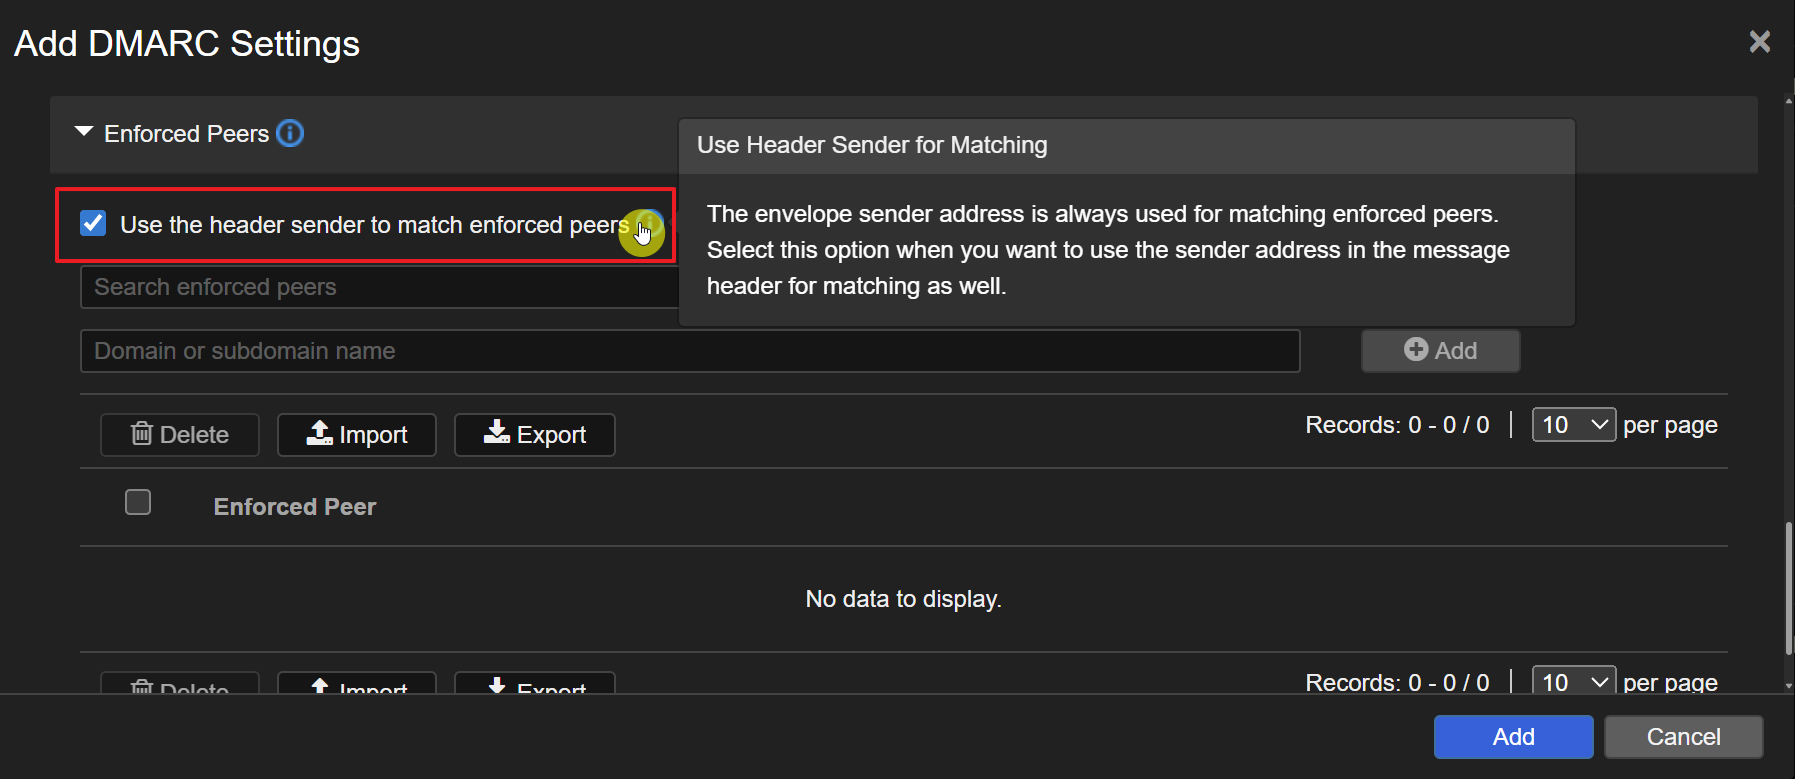The image size is (1795, 779).
Task: Focus the Domain or subdomain name field
Action: pos(689,351)
